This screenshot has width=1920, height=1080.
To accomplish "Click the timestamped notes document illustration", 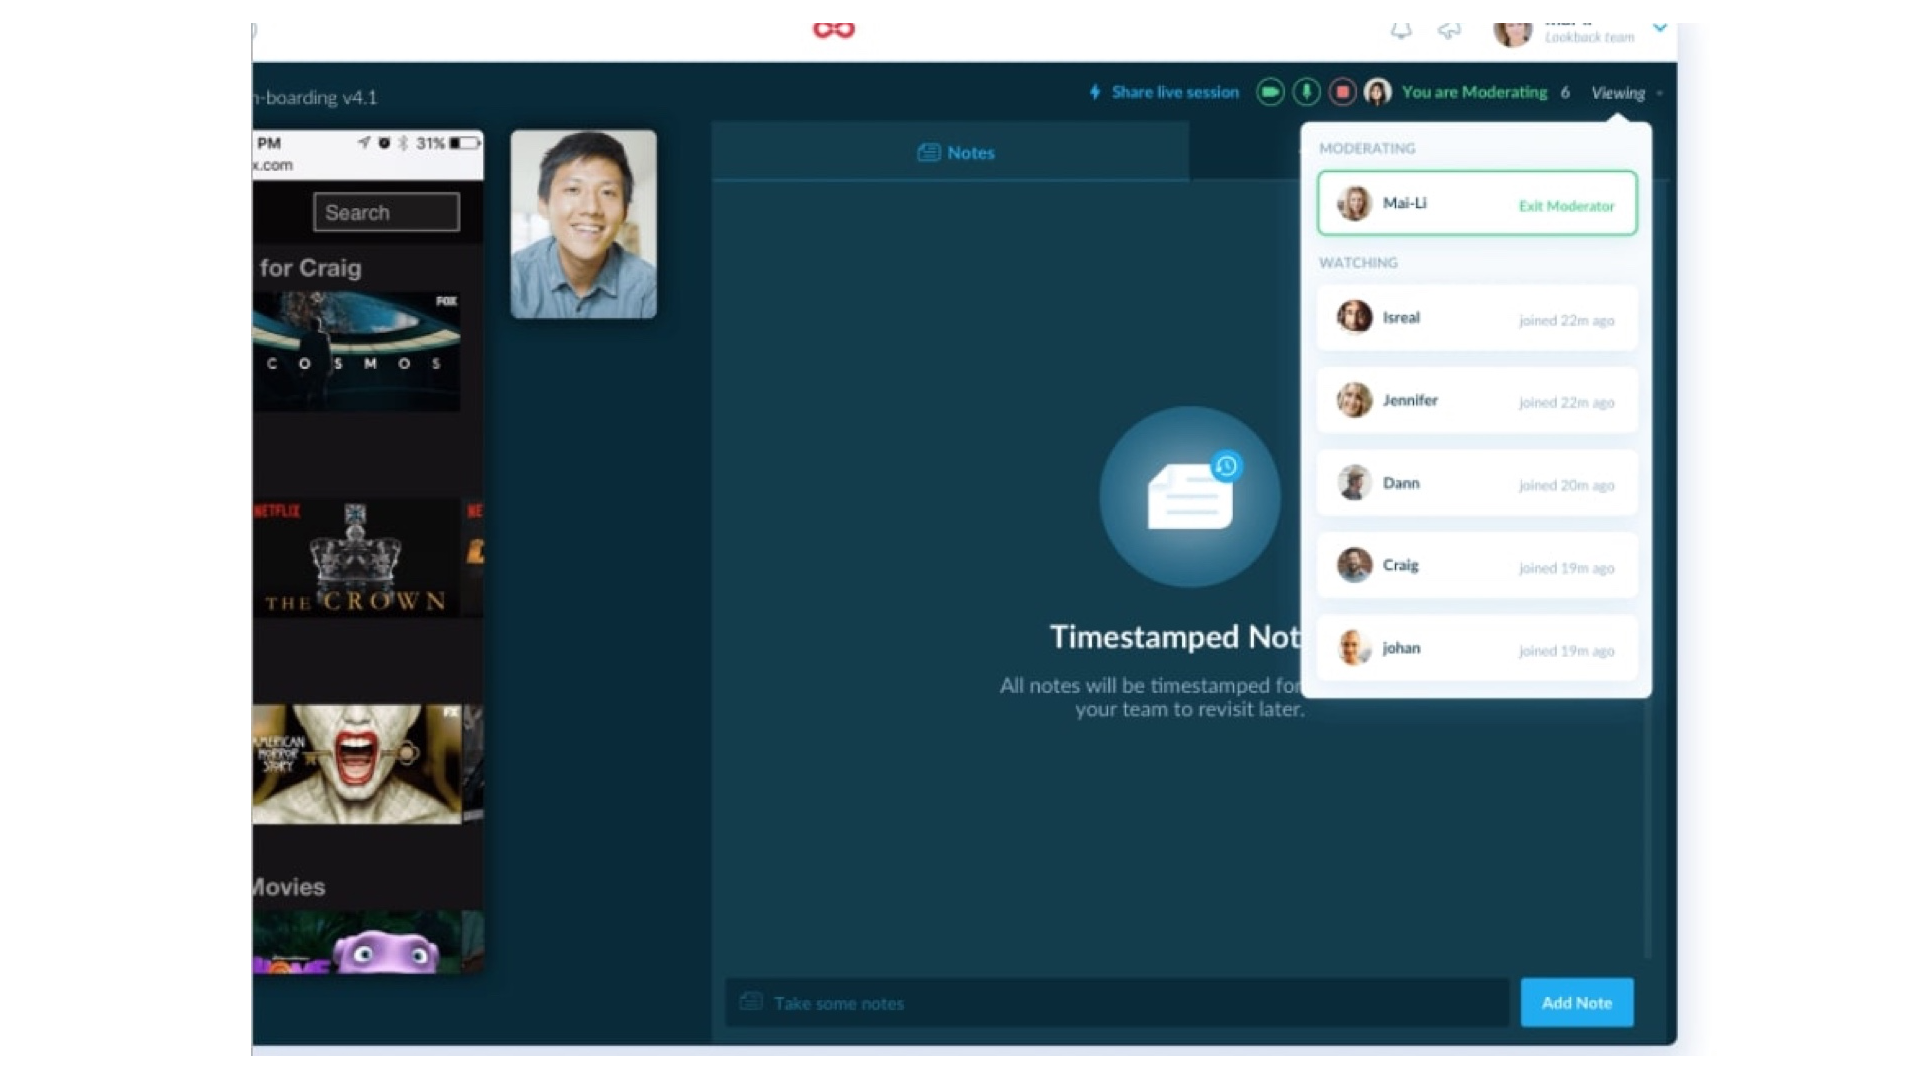I will (x=1188, y=497).
